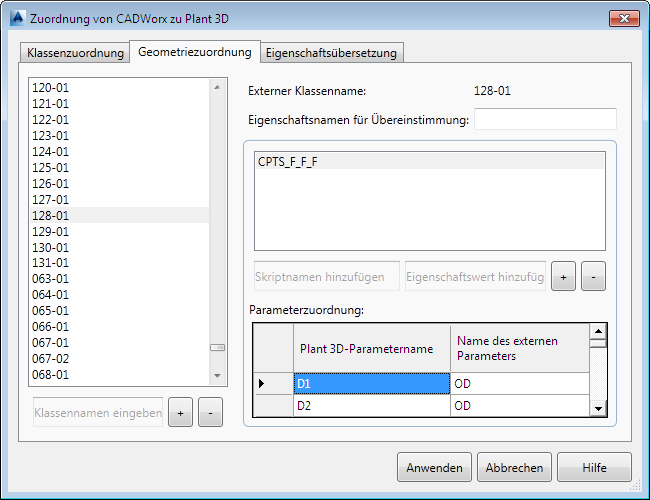Select class 121-01 in the list
Screen dimensions: 650x500
tap(120, 104)
